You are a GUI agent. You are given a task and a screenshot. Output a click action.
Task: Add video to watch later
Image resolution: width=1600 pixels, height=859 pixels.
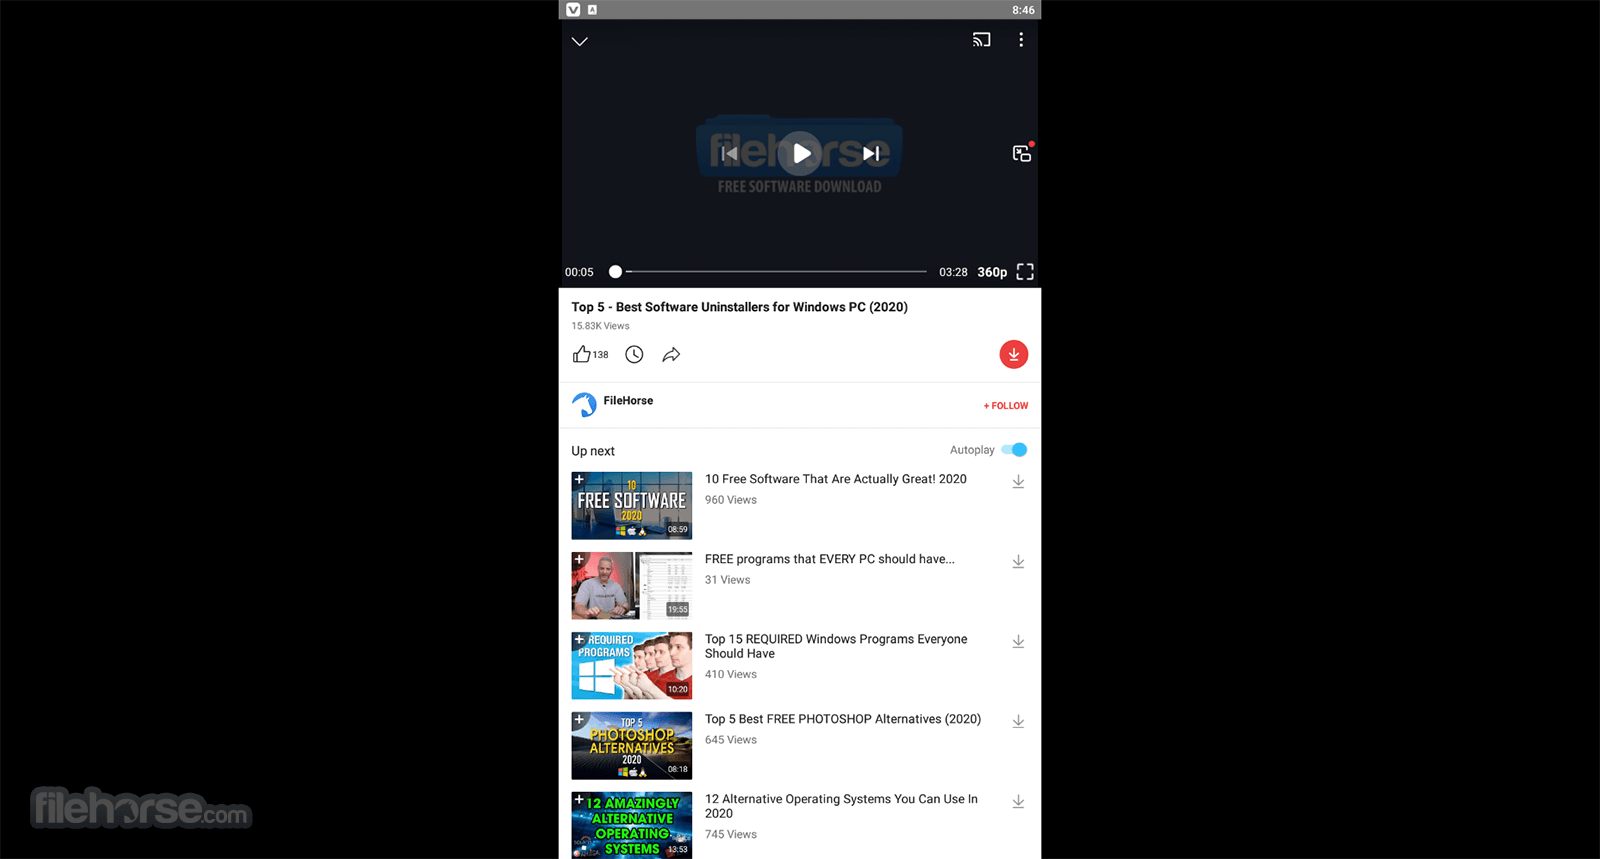coord(634,354)
